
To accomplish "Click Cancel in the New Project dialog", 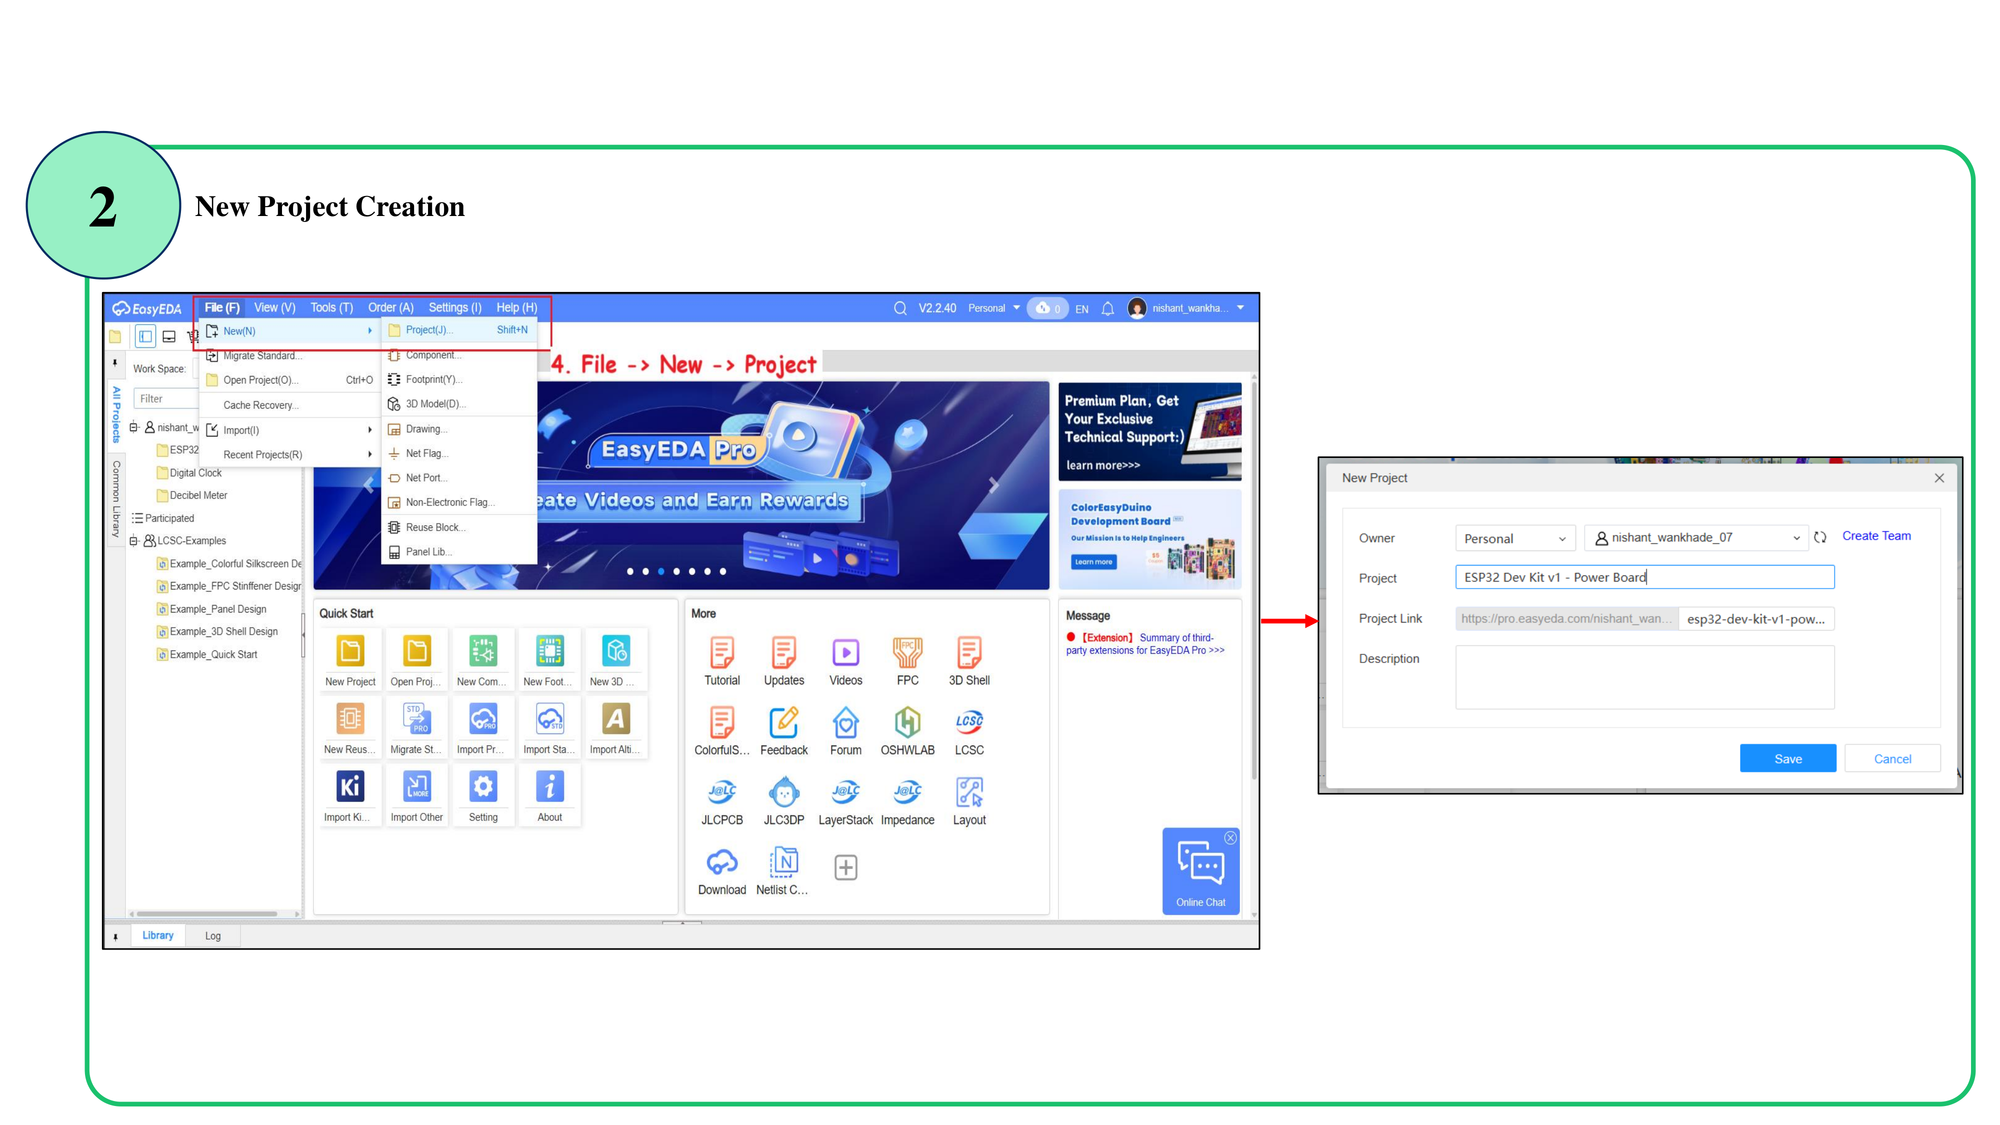I will point(1892,759).
